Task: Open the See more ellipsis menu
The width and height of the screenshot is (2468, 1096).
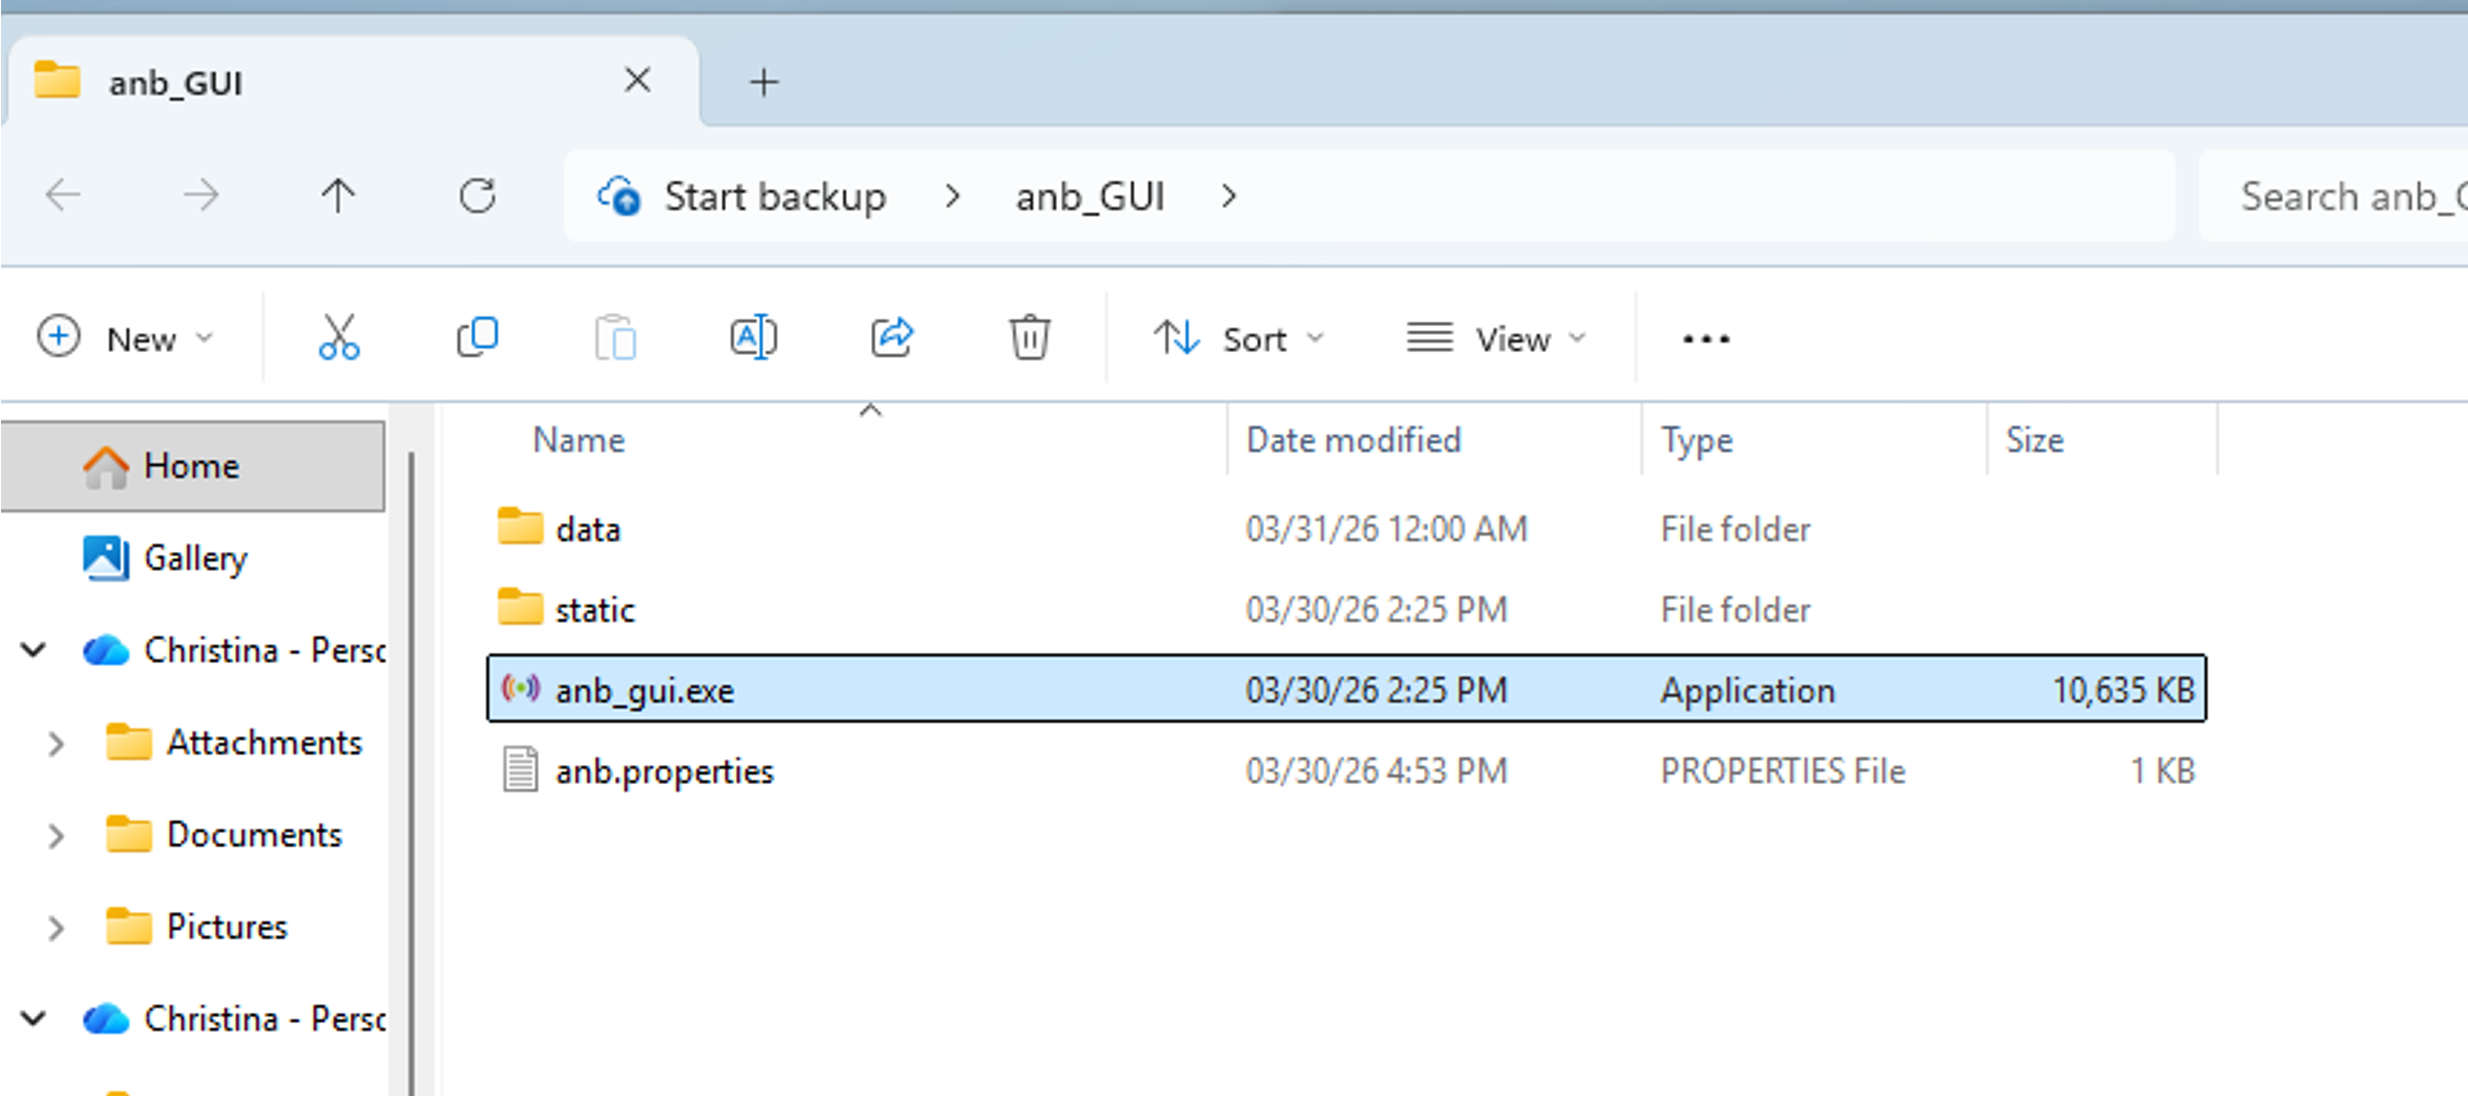Action: coord(1705,340)
